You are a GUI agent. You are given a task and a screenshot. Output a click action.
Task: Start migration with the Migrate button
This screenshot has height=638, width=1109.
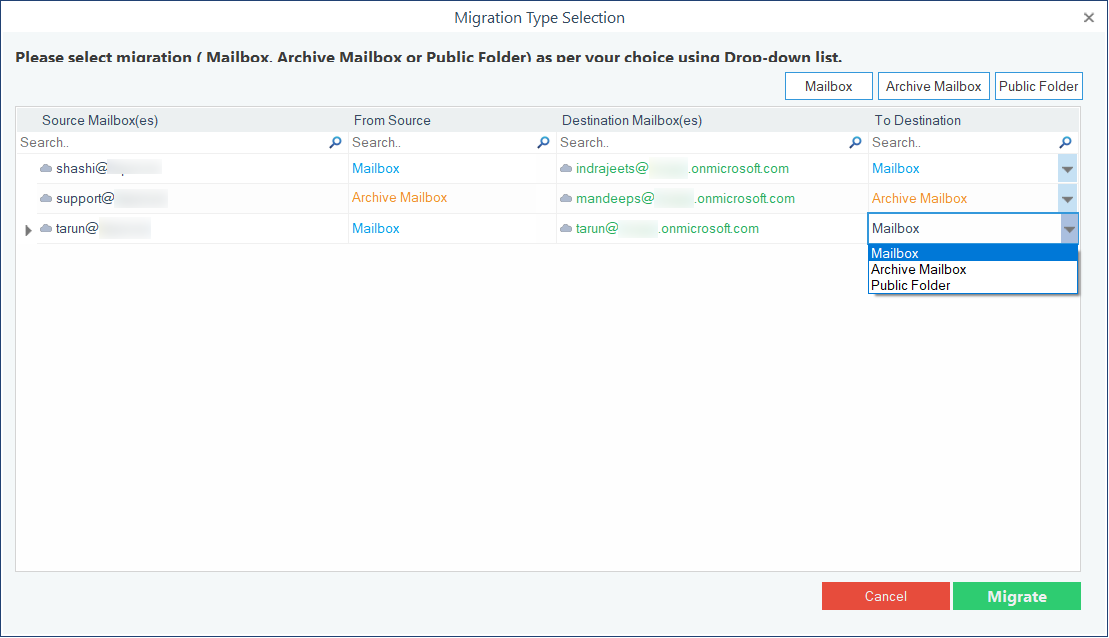pos(1016,596)
